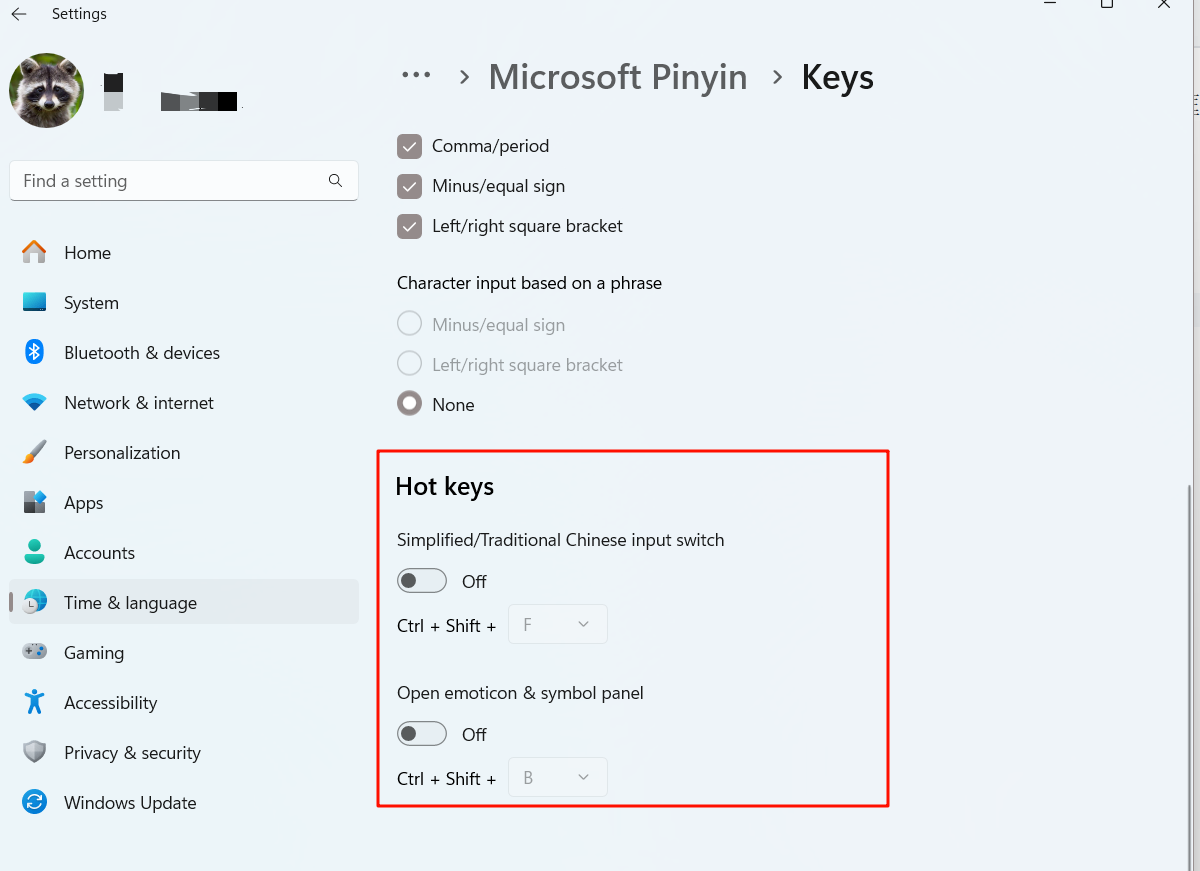The height and width of the screenshot is (871, 1200).
Task: Click the Find a setting search box
Action: (184, 181)
